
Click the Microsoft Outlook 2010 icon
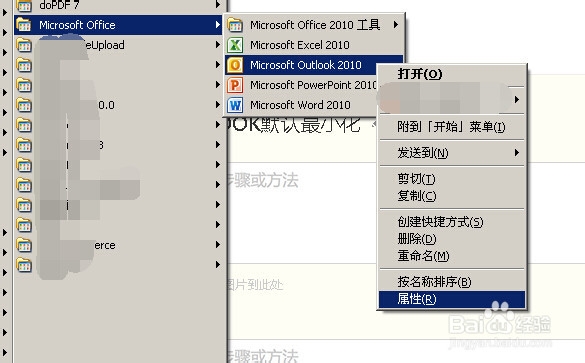[235, 65]
